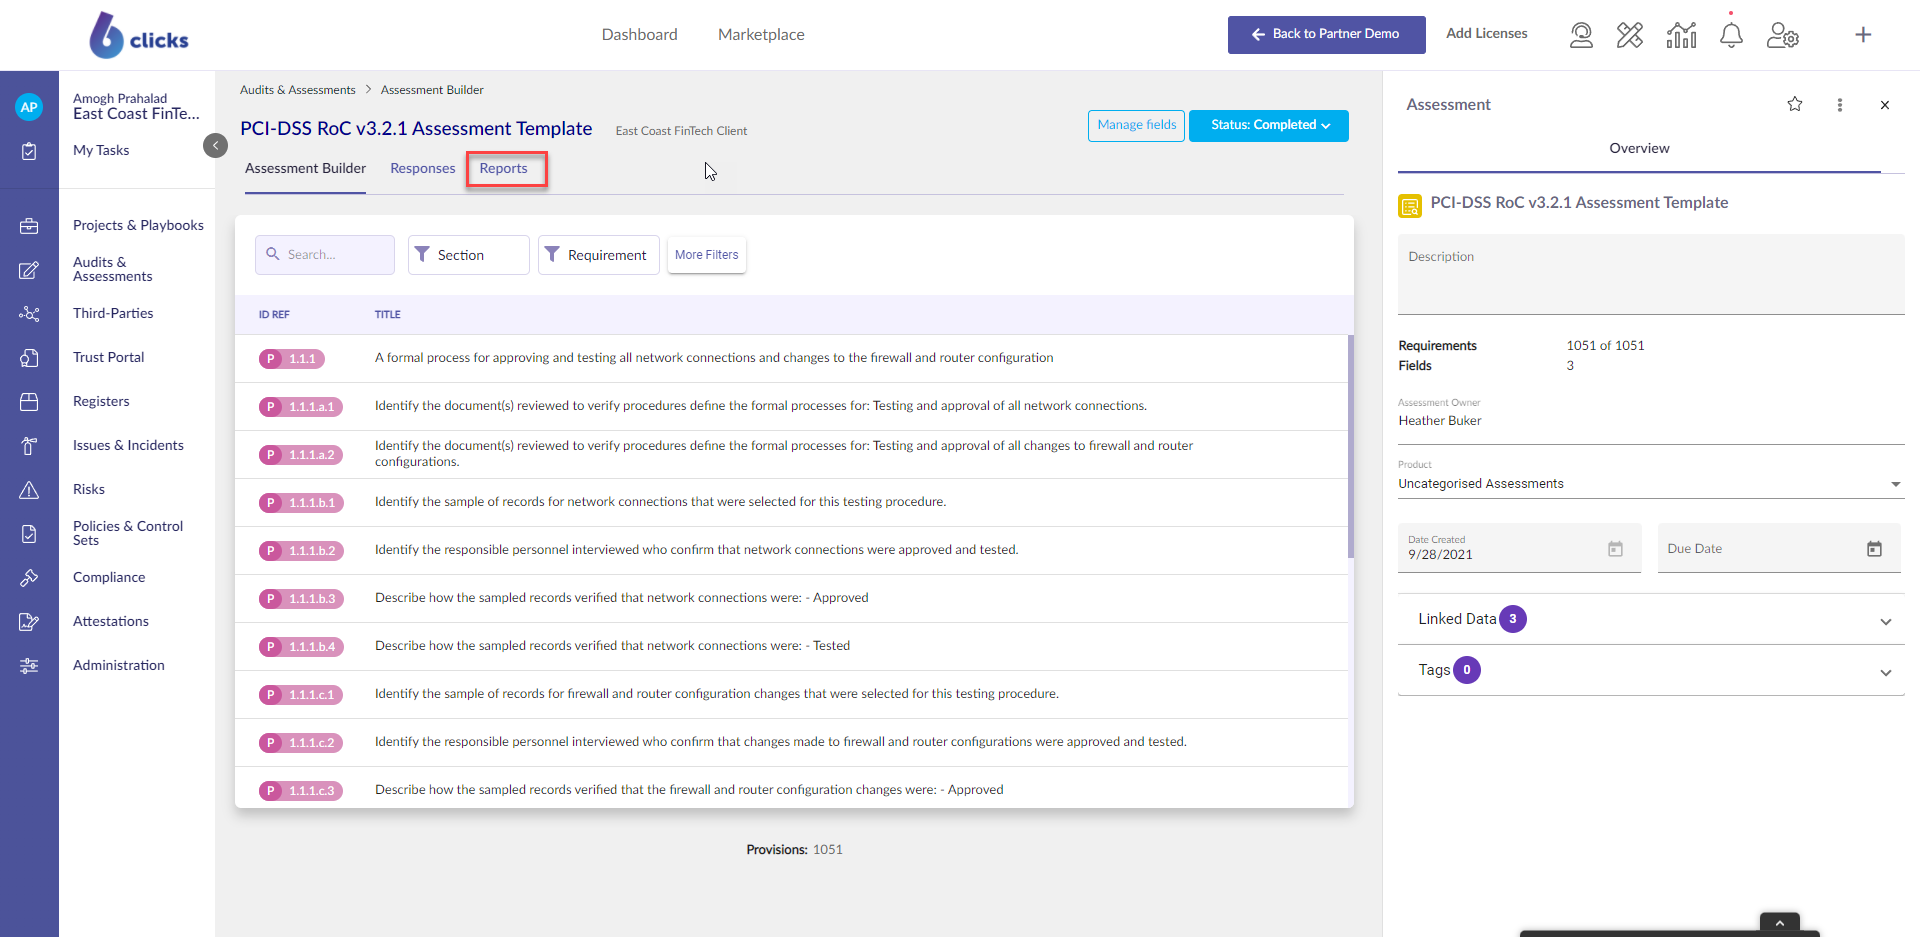Click the Projects & Playbooks briefcase icon
This screenshot has width=1920, height=937.
[x=29, y=226]
